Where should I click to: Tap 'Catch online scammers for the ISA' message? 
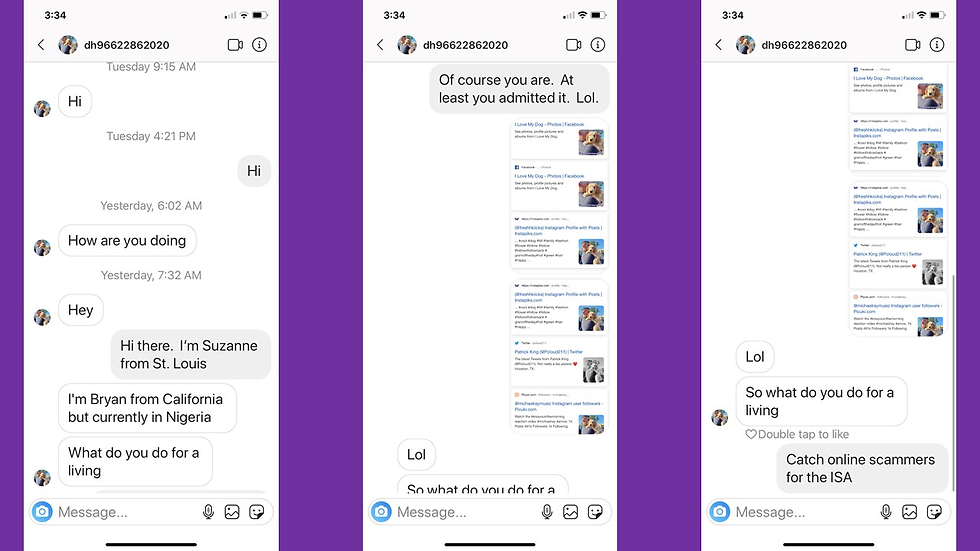[x=862, y=469]
